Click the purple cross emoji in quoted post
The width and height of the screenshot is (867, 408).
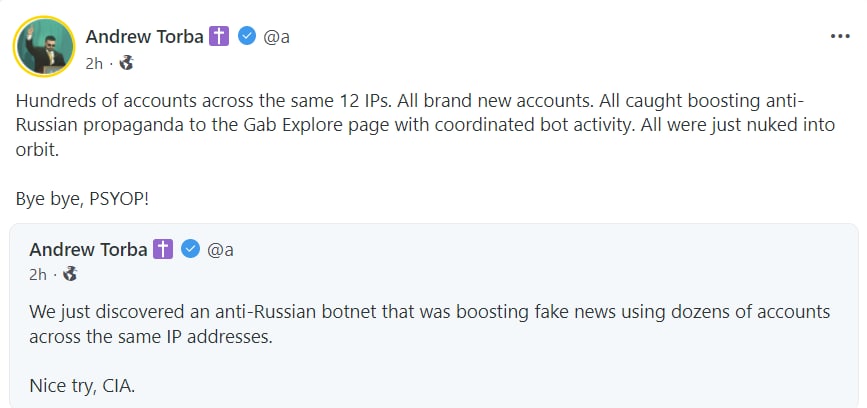[164, 249]
